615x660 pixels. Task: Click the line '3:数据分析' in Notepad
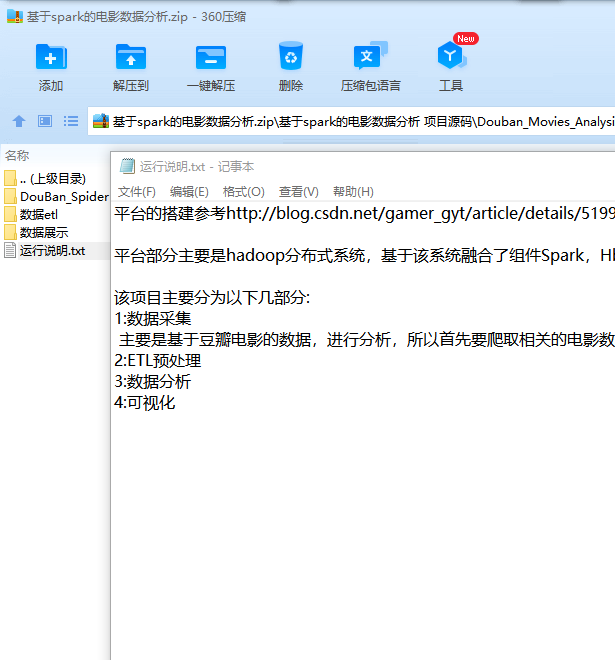(x=153, y=382)
